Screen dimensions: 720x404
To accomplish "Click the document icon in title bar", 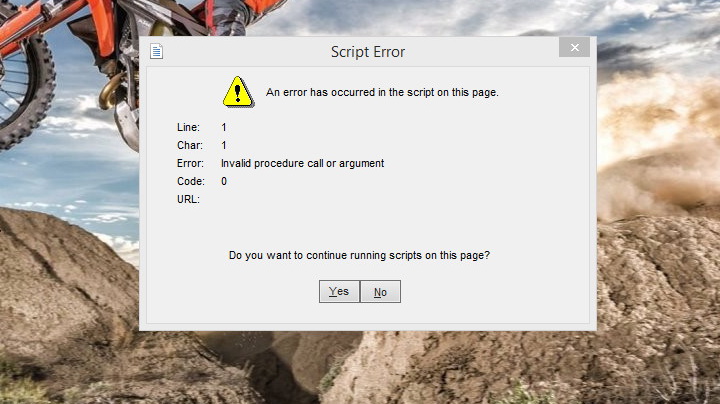I will click(x=156, y=51).
